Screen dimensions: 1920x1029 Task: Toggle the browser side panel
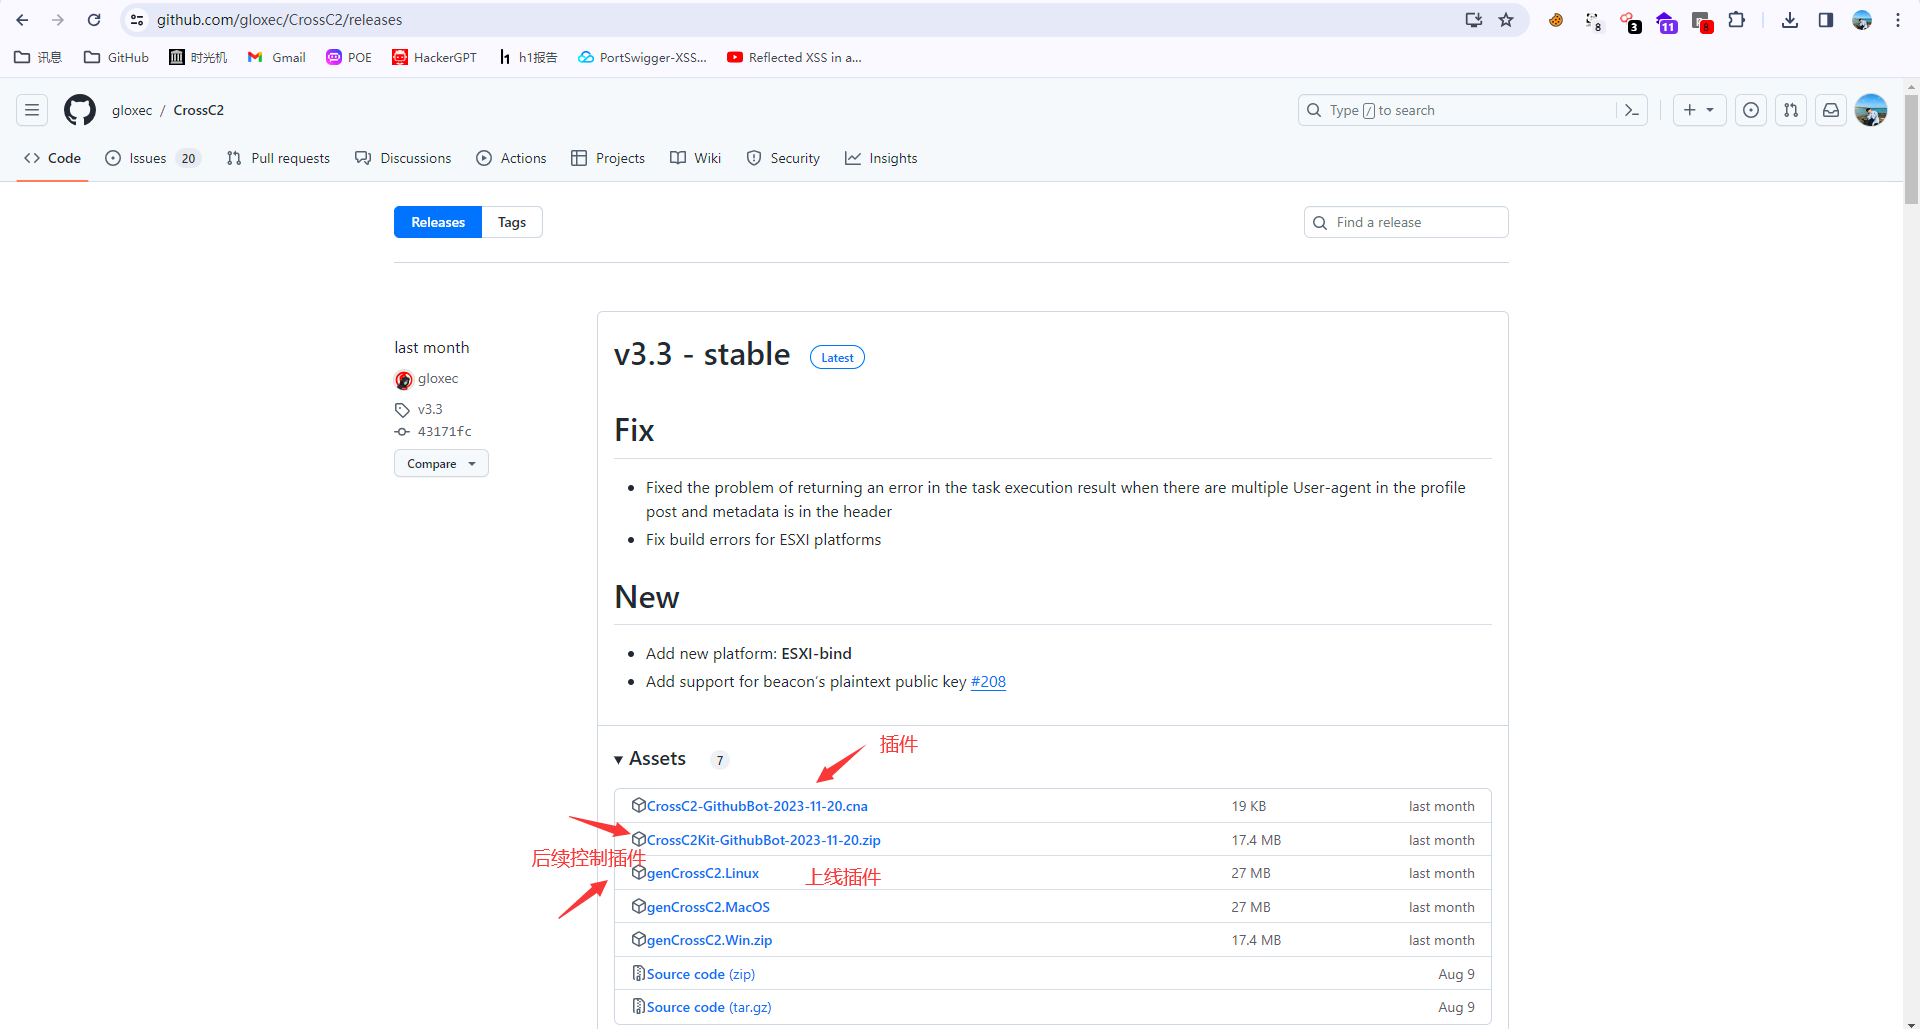1826,20
